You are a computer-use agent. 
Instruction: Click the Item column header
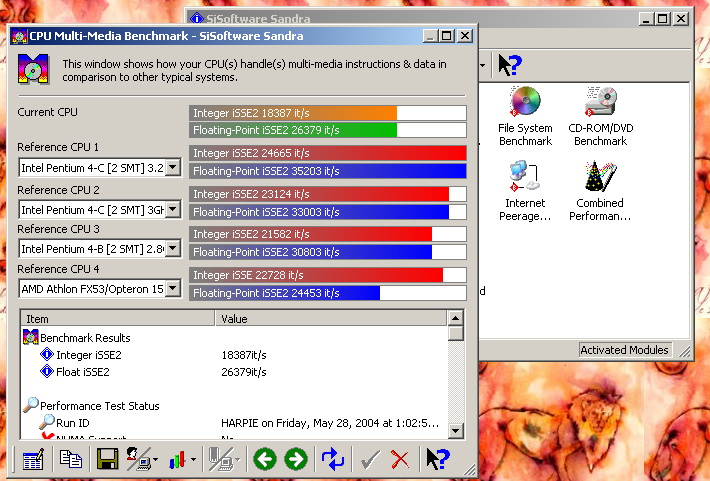pos(118,318)
